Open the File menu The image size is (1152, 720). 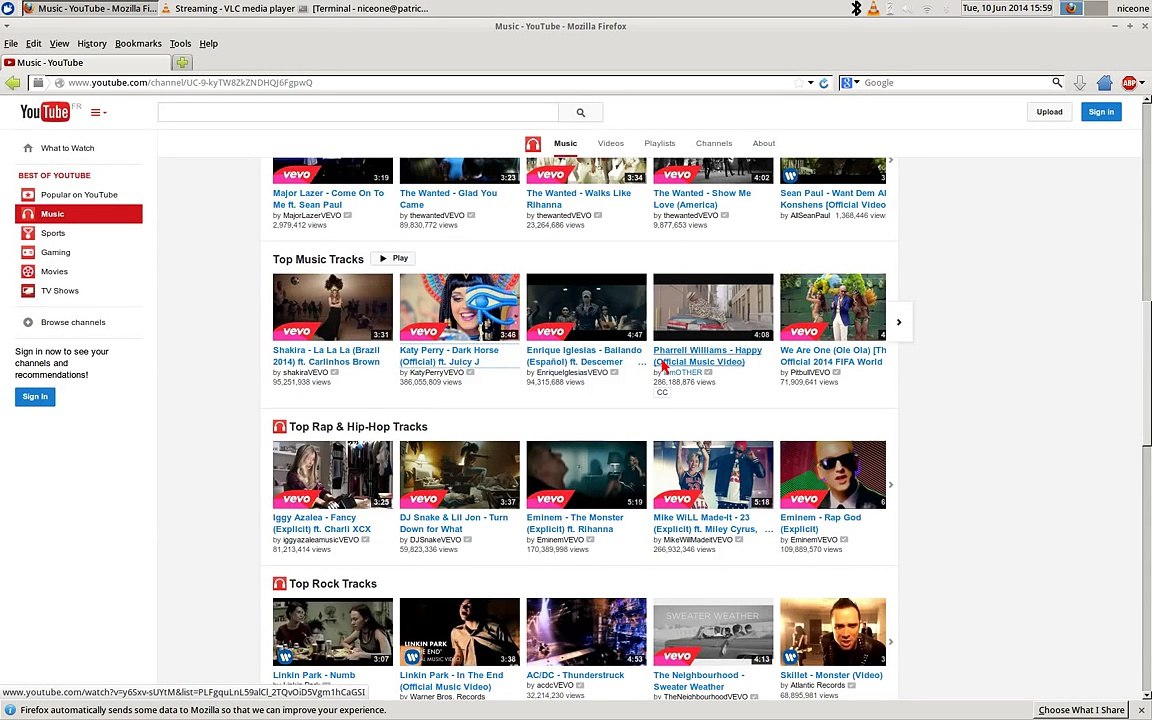click(x=11, y=43)
